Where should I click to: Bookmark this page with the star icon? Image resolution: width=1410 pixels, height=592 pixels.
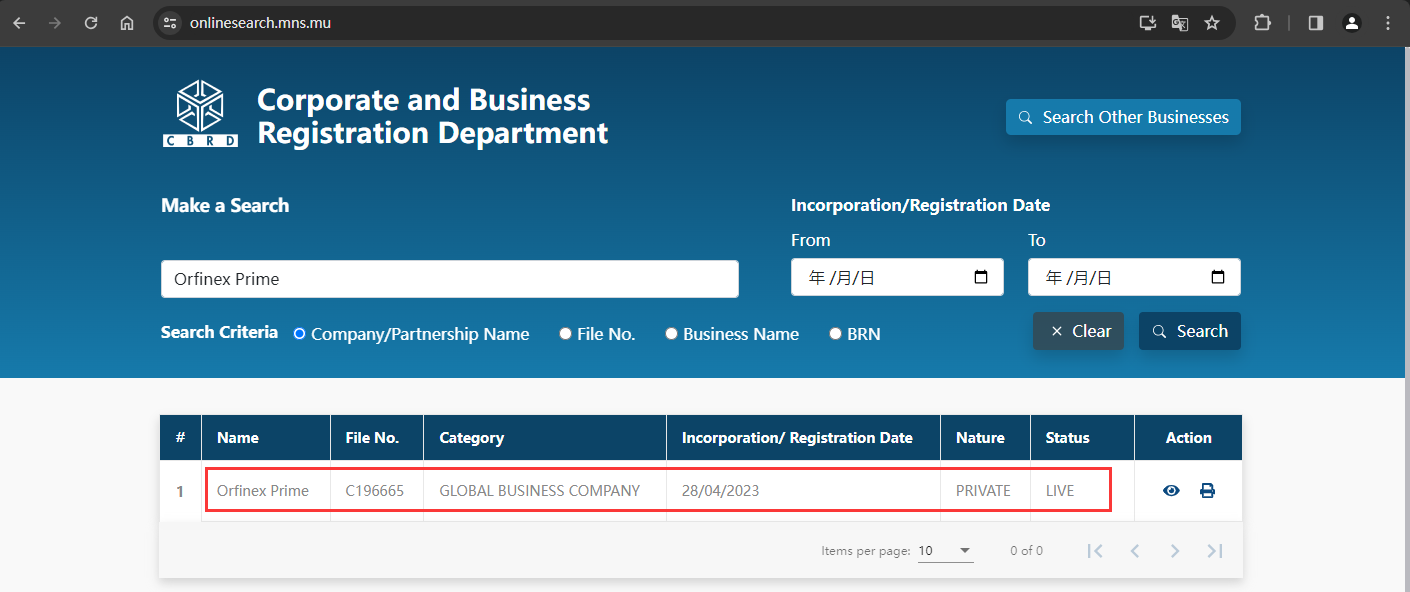(x=1212, y=23)
